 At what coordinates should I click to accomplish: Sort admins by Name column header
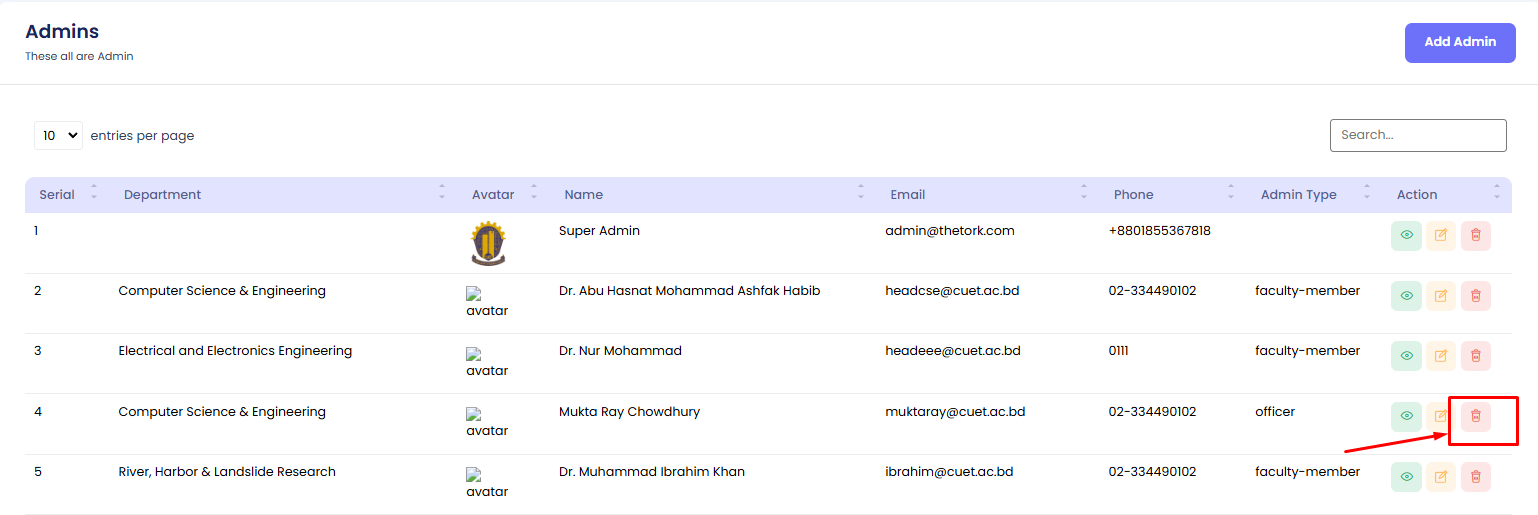point(583,195)
